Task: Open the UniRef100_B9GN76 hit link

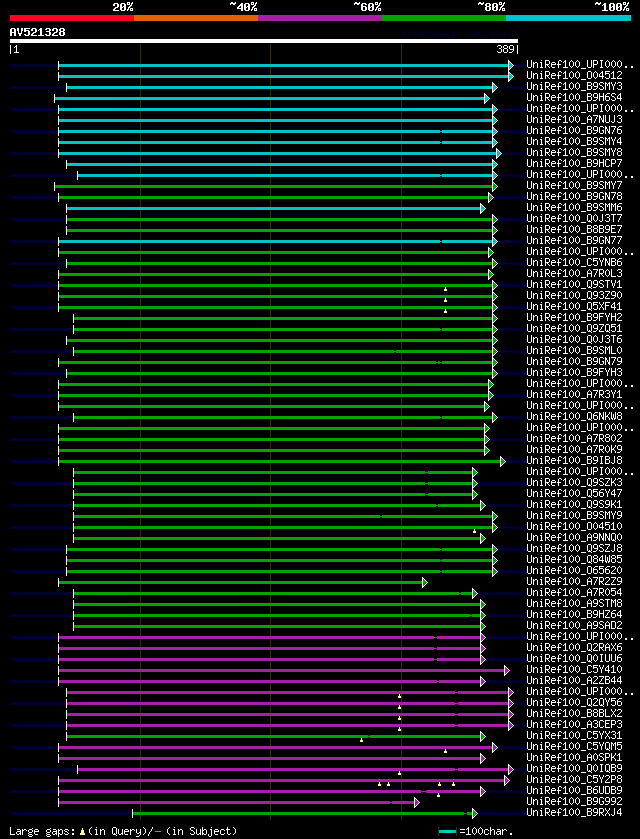Action: coord(574,131)
